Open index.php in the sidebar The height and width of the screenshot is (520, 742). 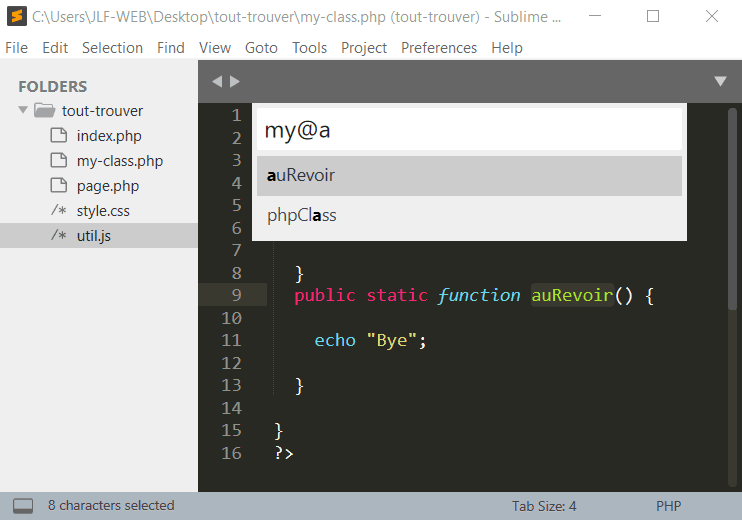(x=109, y=136)
